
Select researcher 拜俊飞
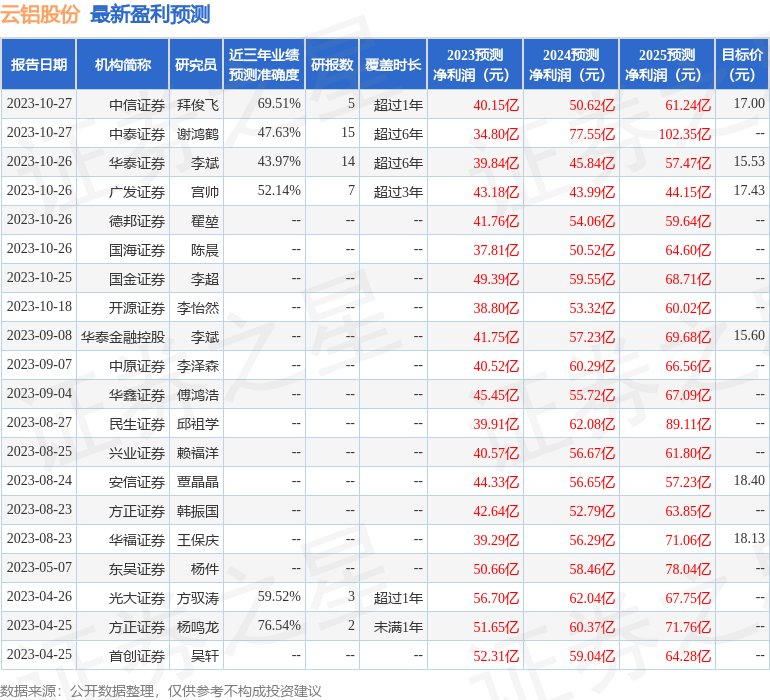(198, 105)
